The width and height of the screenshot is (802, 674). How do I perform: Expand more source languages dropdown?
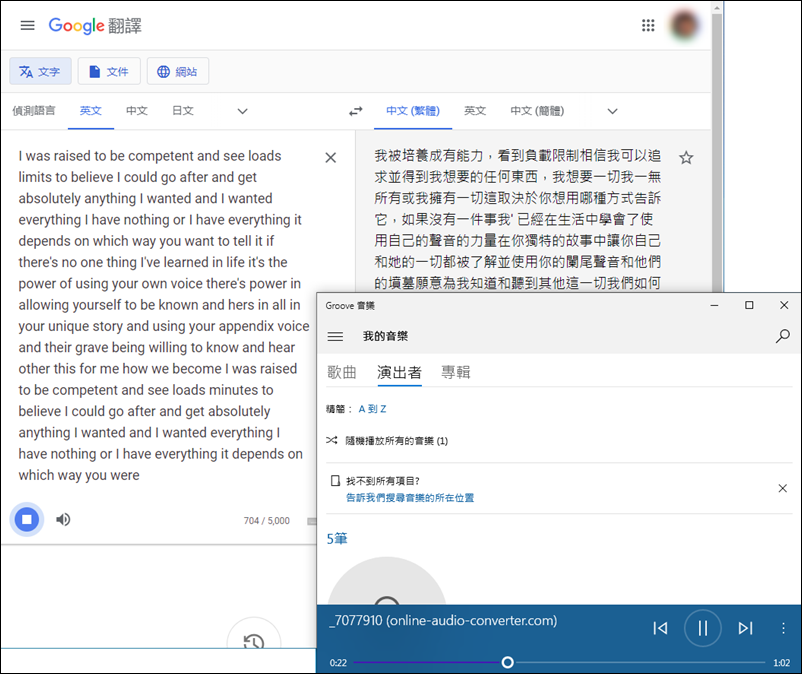click(242, 111)
